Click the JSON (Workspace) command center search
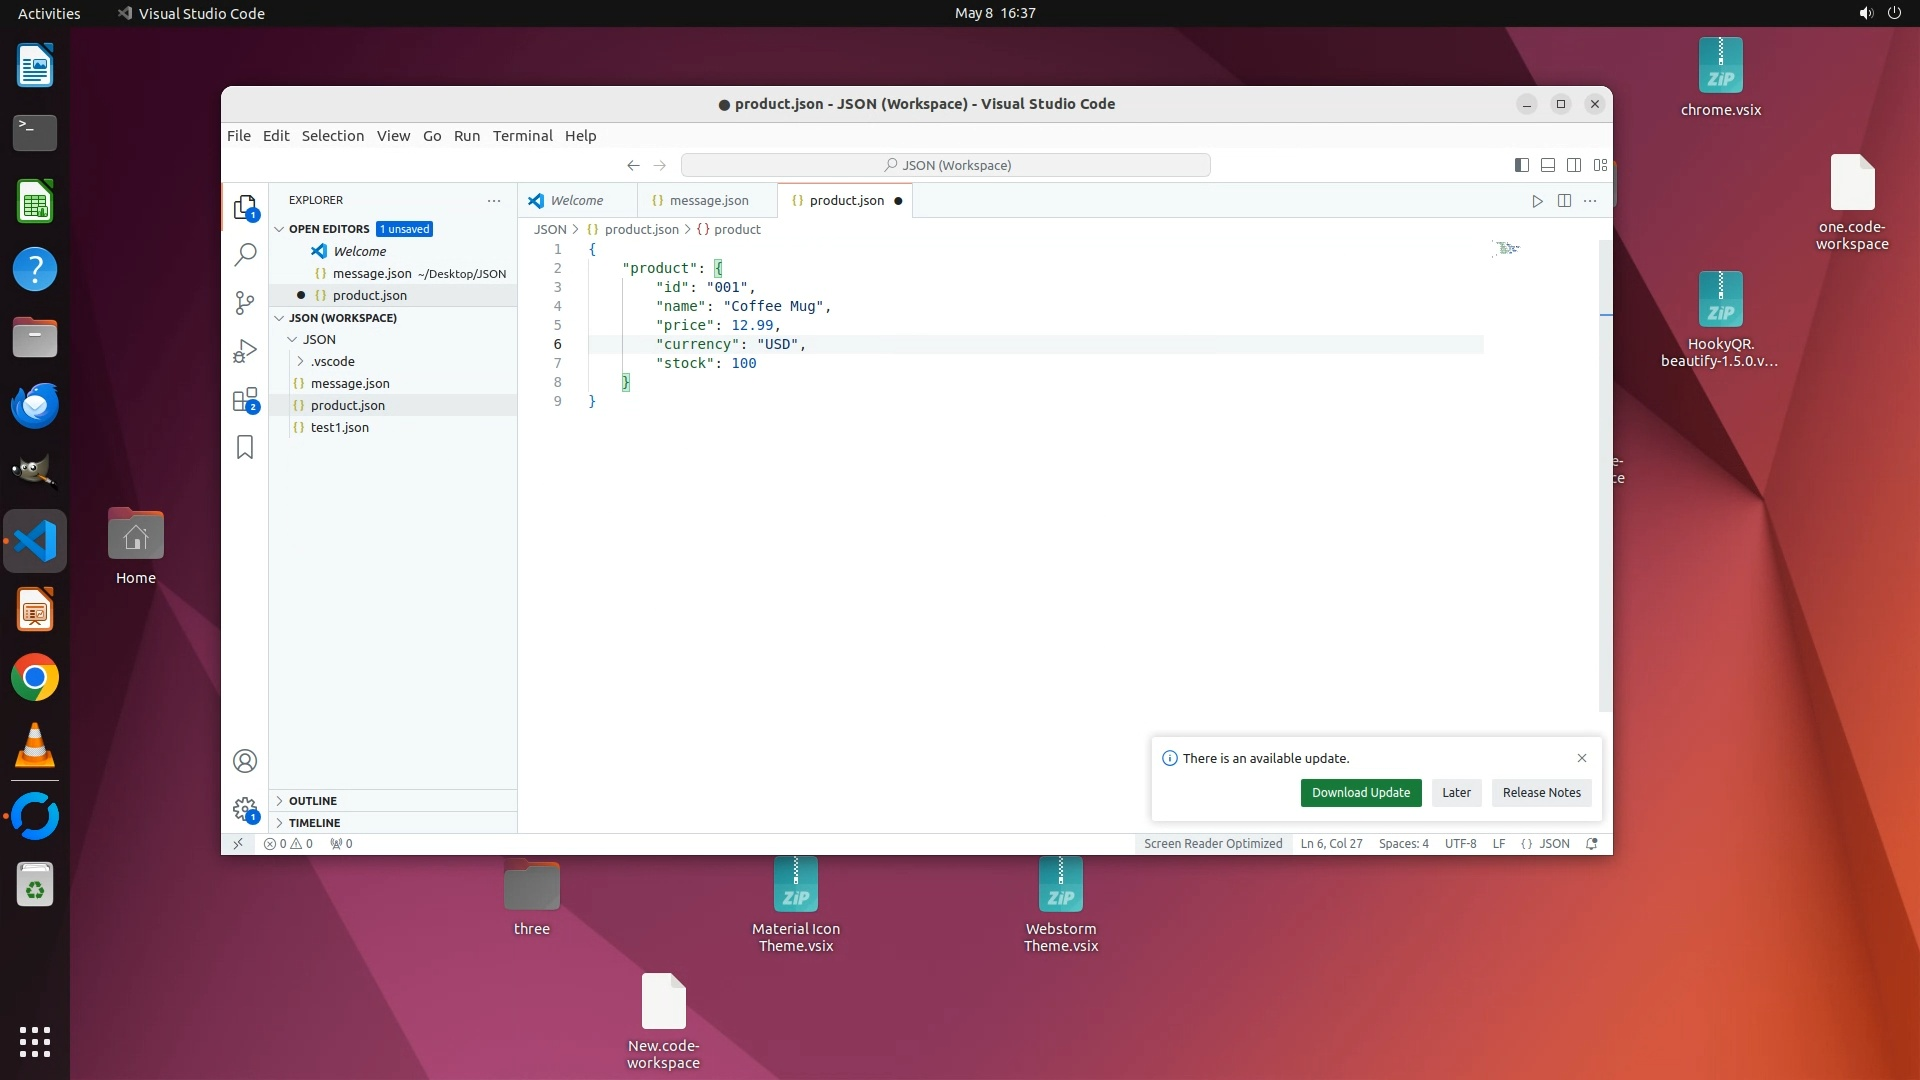Image resolution: width=1920 pixels, height=1080 pixels. pyautogui.click(x=945, y=165)
